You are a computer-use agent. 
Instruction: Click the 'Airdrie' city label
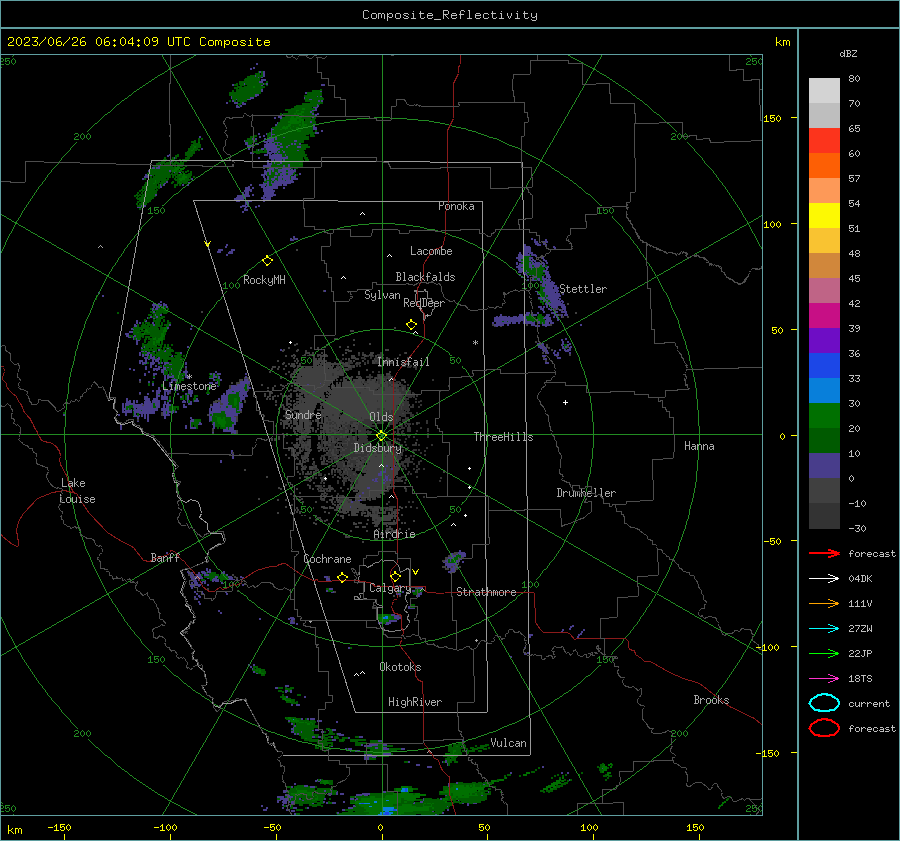click(394, 534)
